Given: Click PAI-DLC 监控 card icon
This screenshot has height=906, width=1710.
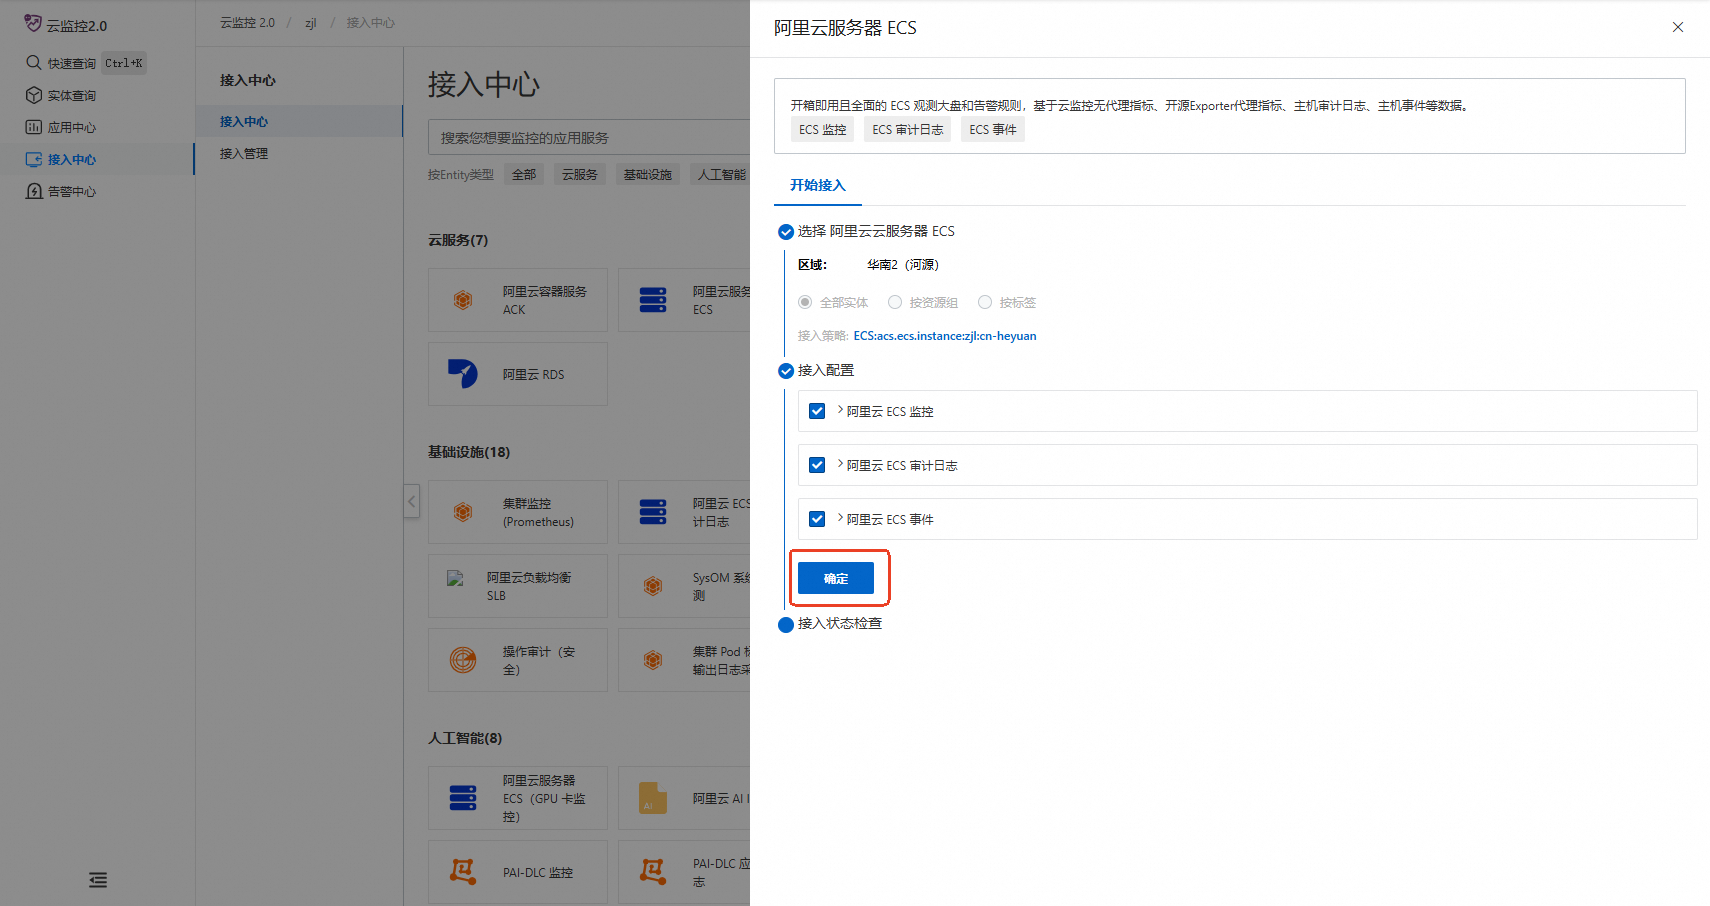Looking at the screenshot, I should tap(463, 872).
